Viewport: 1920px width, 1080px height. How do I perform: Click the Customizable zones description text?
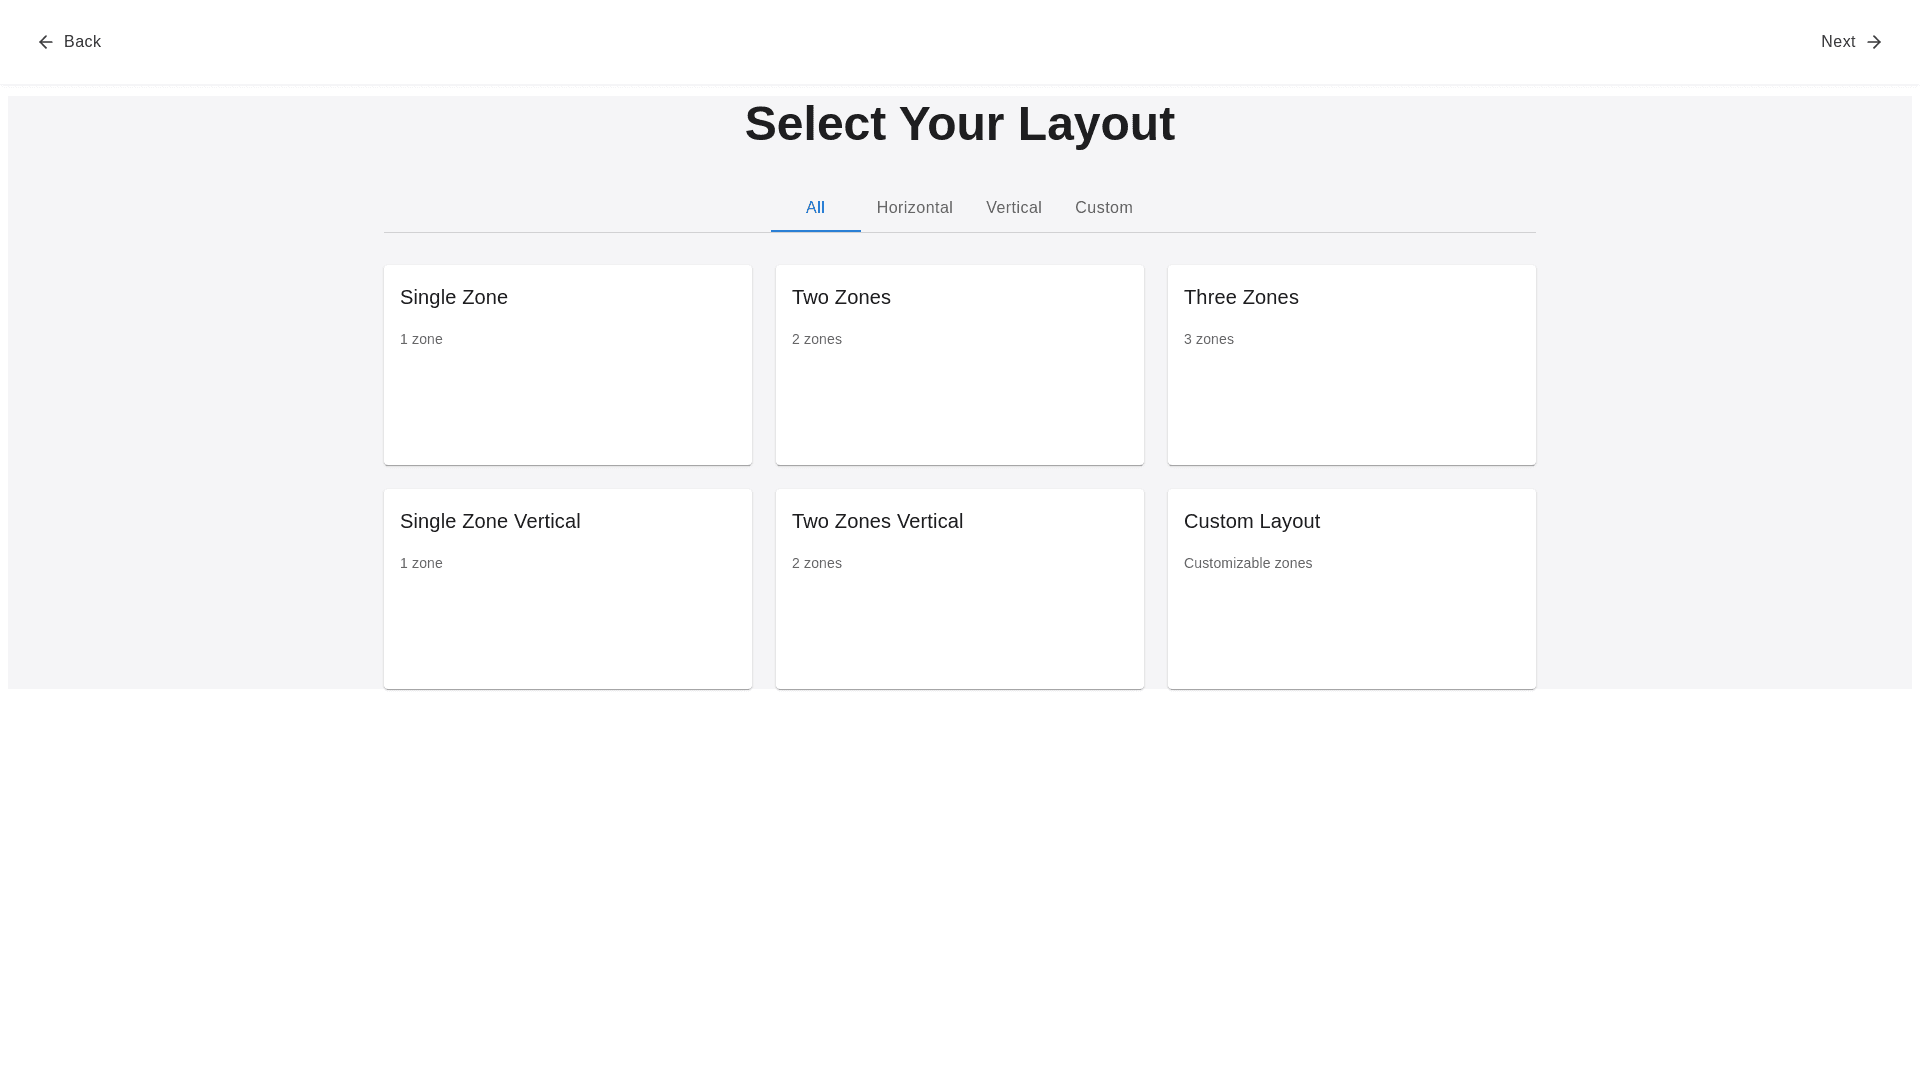point(1247,563)
